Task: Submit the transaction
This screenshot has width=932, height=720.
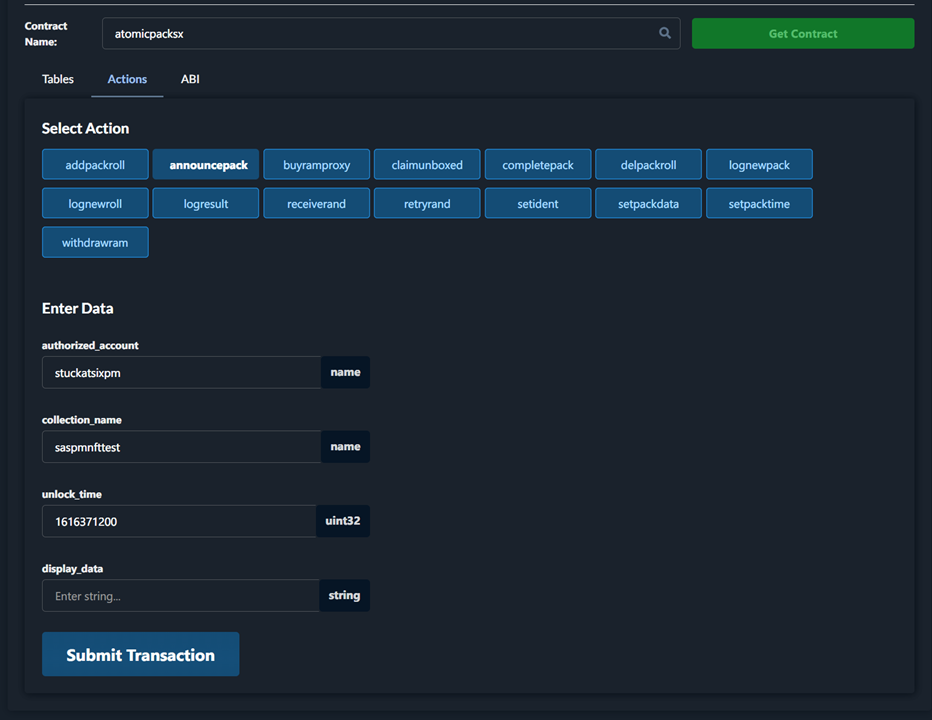Action: (x=140, y=654)
